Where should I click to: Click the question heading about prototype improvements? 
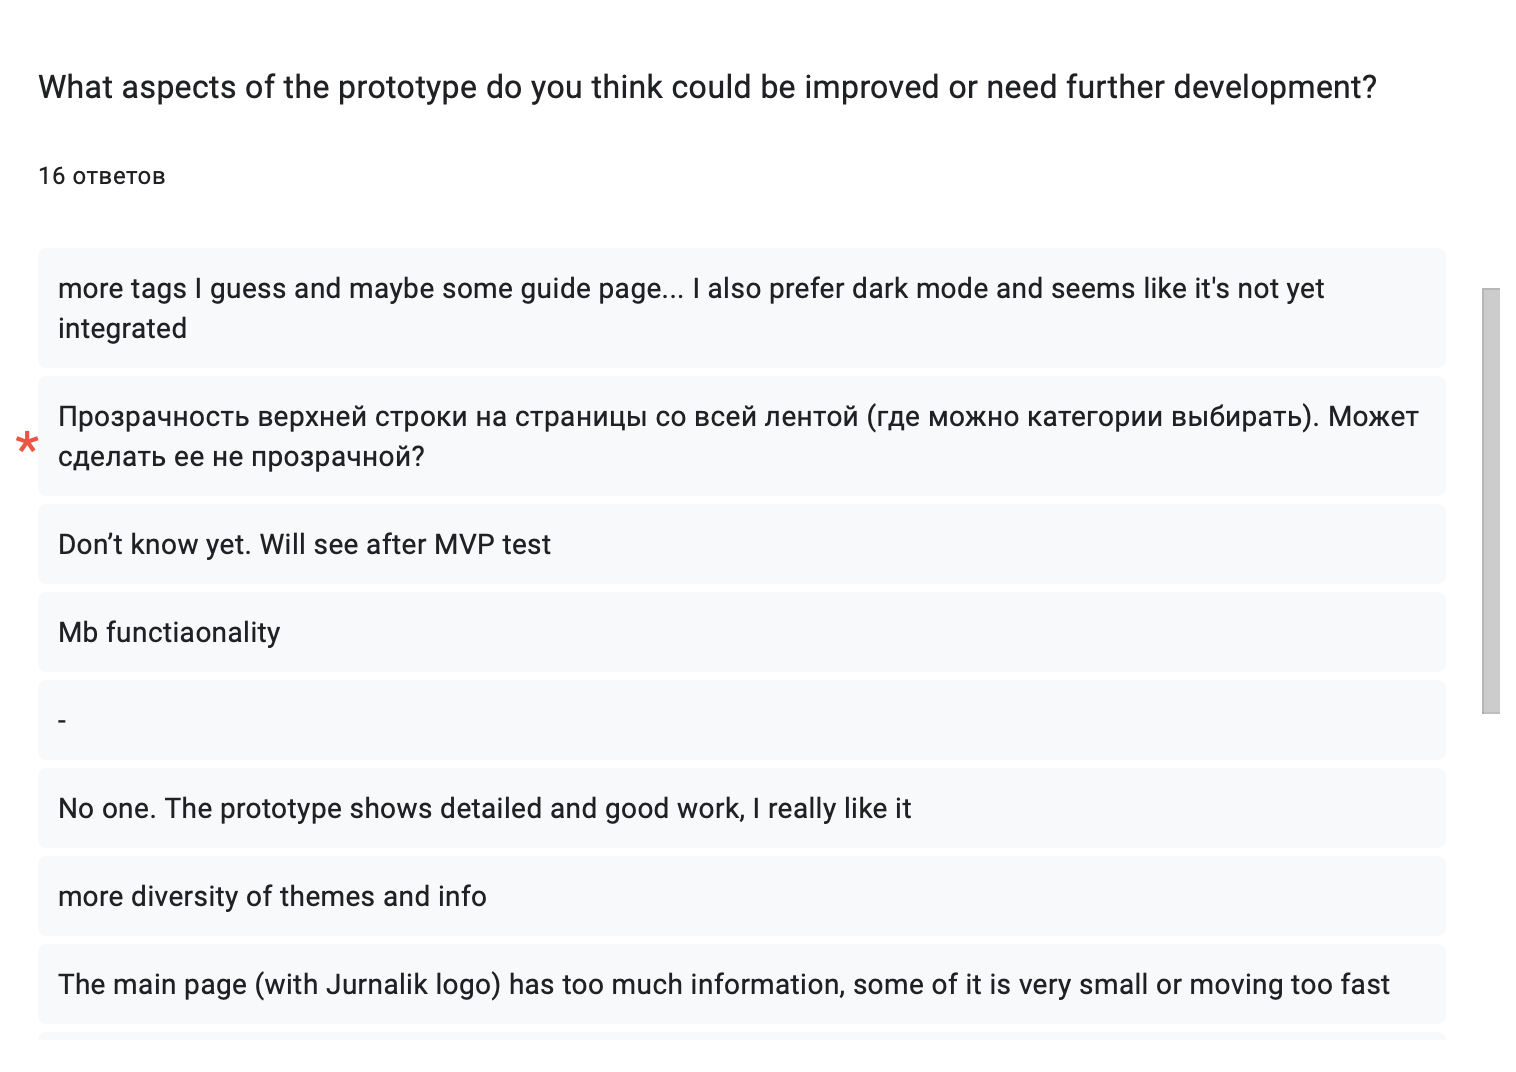[x=707, y=87]
